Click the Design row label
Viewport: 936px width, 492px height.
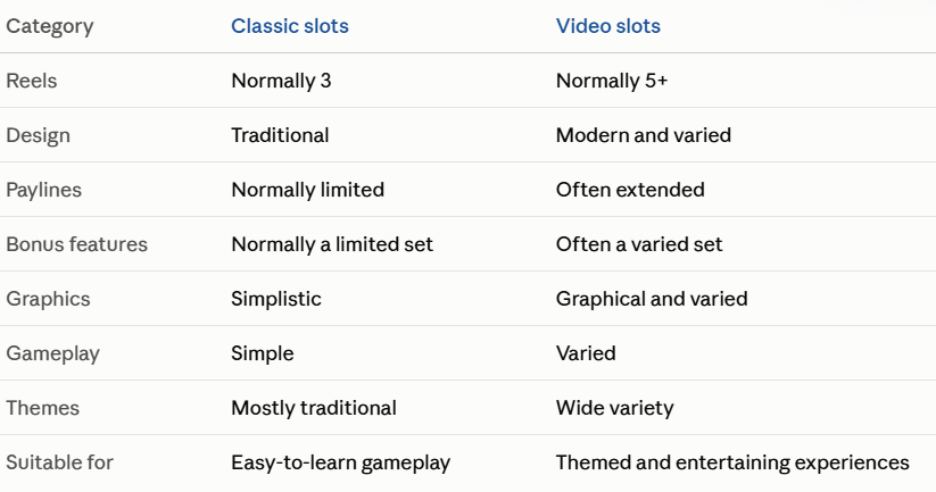[38, 136]
